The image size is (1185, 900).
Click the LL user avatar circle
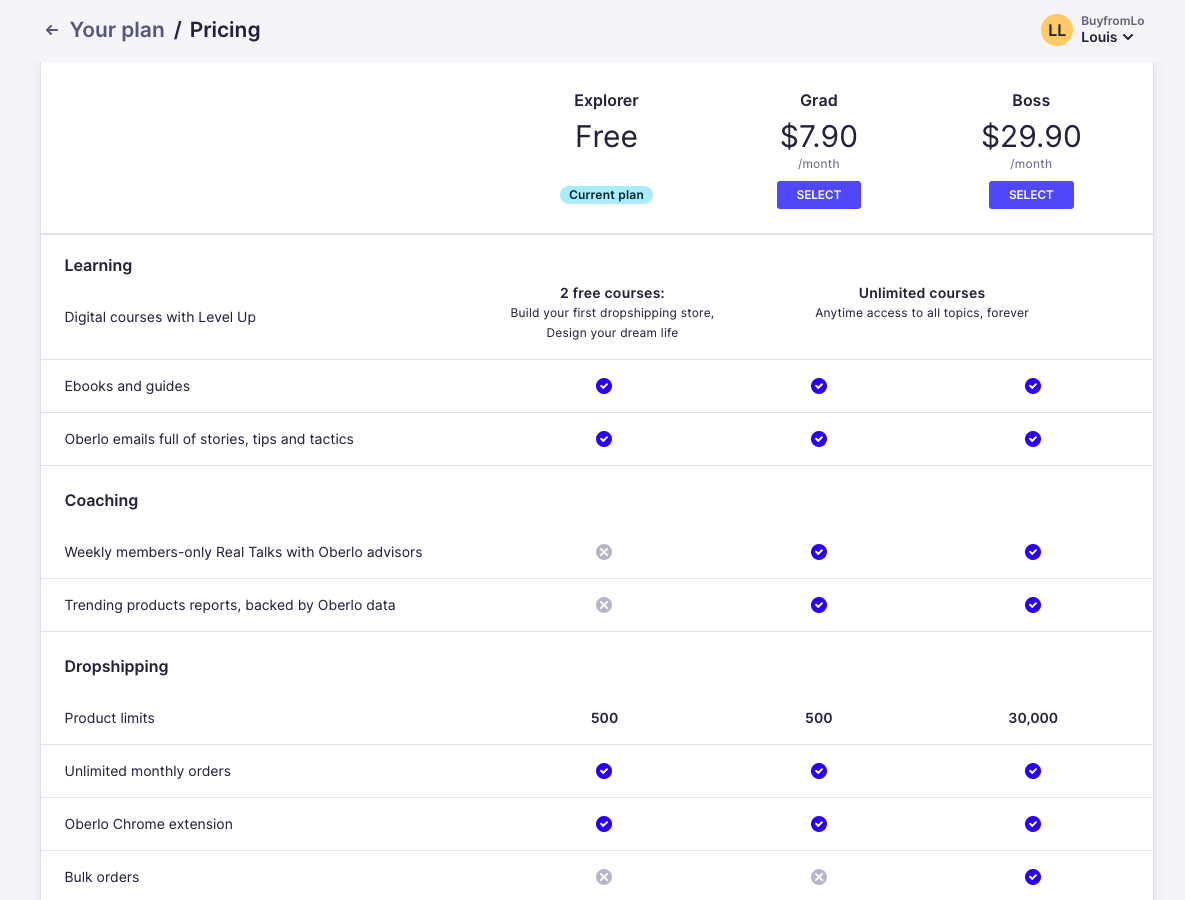click(1057, 30)
